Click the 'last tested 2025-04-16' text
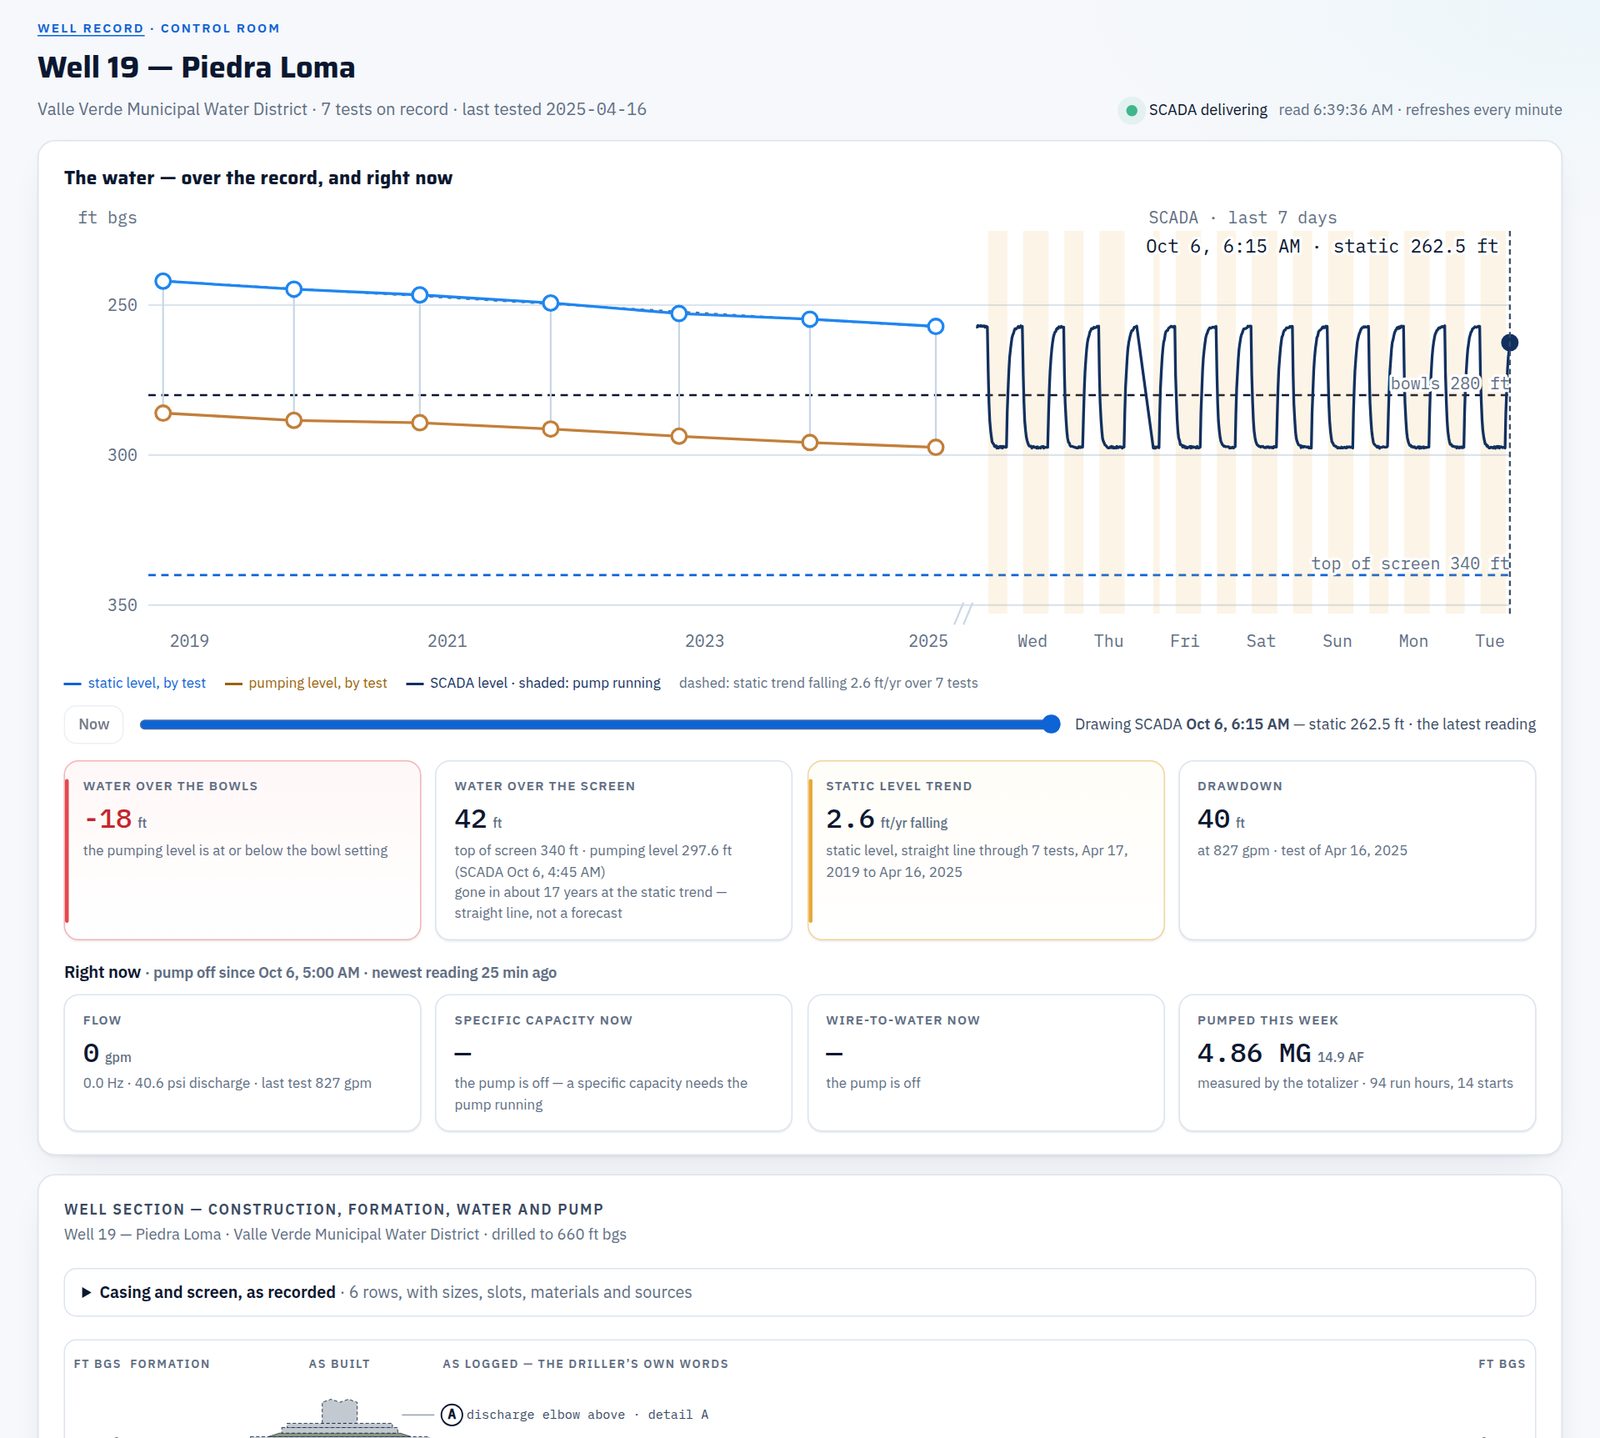 tap(554, 109)
